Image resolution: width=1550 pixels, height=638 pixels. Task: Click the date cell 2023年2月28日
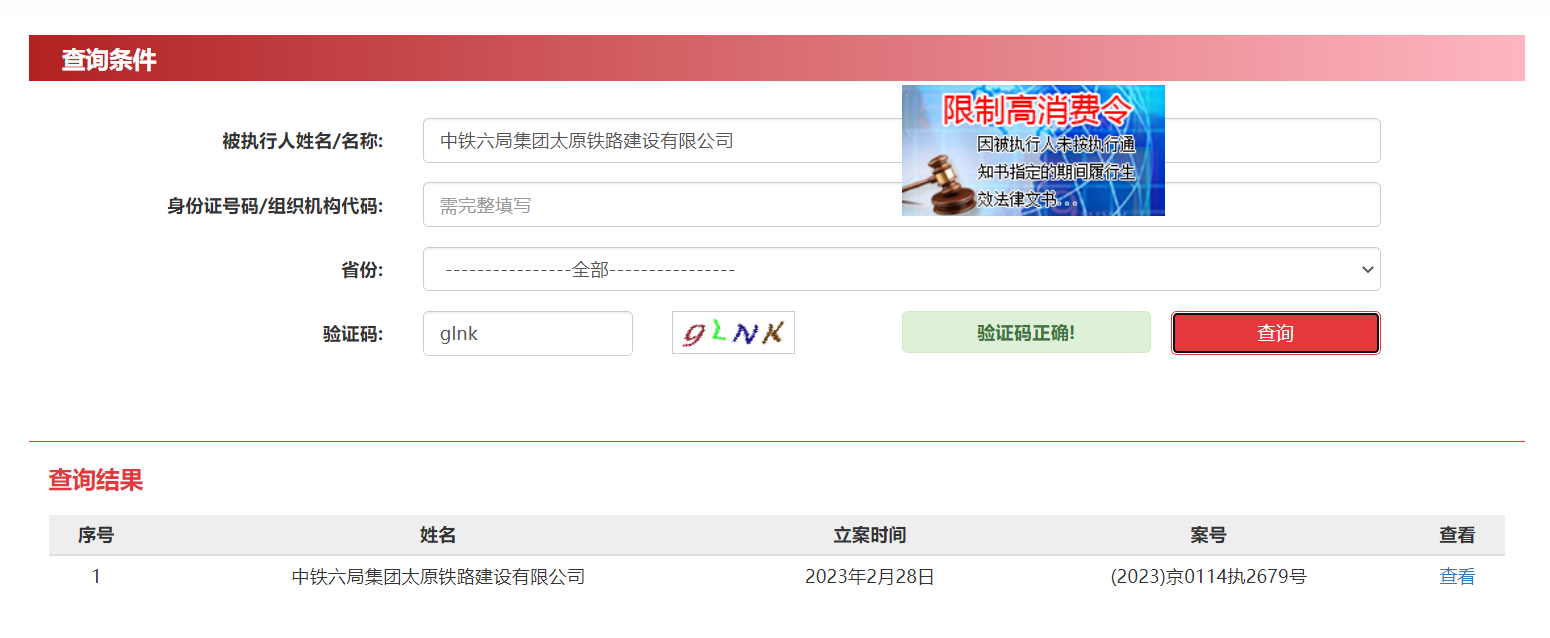tap(870, 577)
